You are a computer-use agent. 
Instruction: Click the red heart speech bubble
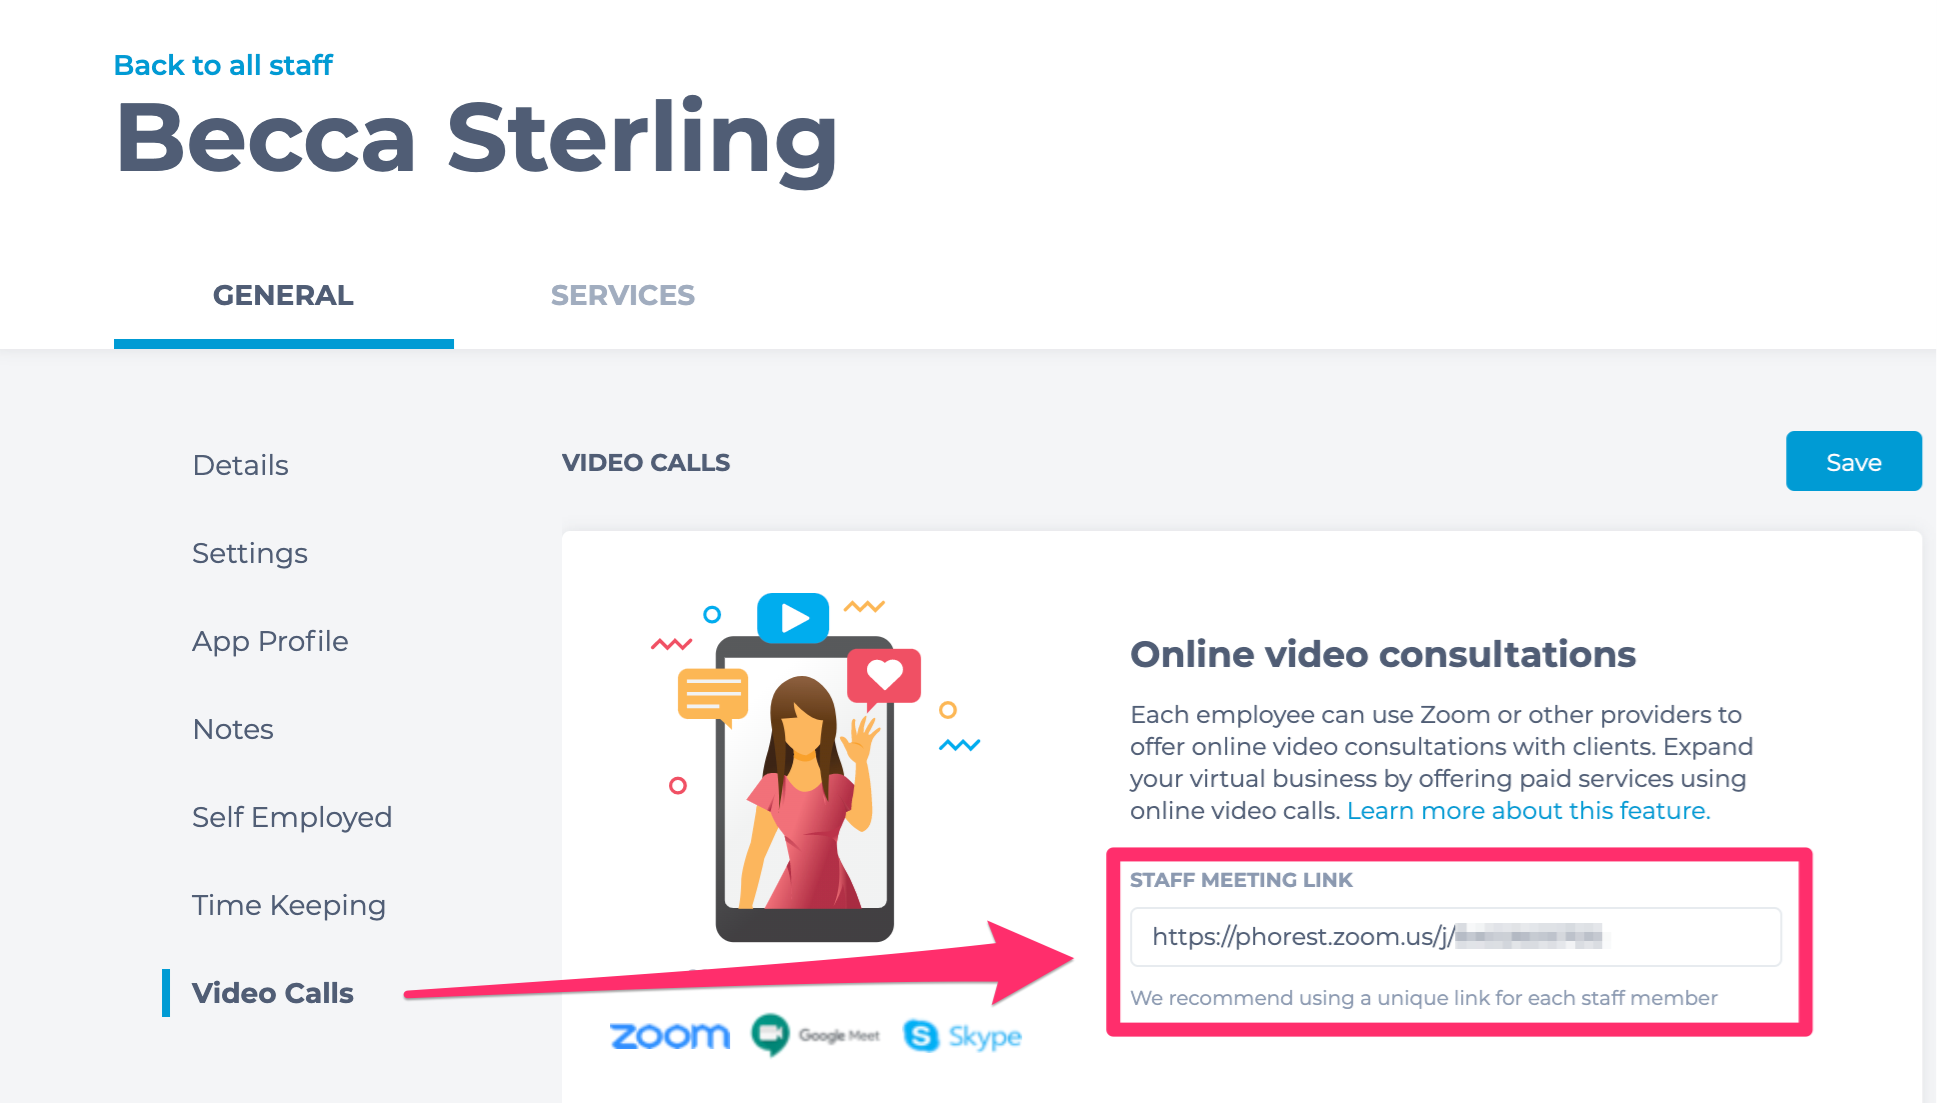point(884,678)
